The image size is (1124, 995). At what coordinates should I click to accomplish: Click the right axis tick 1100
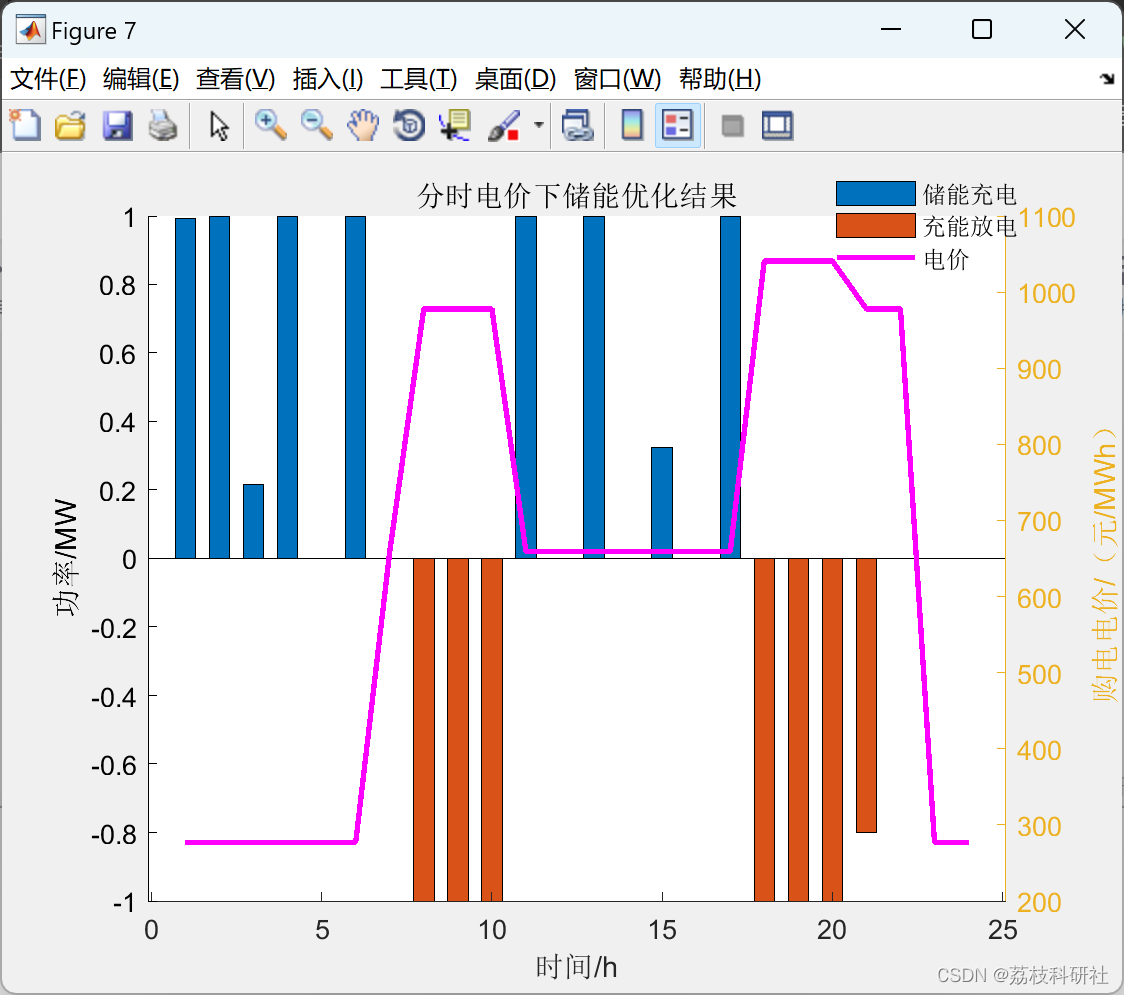(x=1047, y=217)
